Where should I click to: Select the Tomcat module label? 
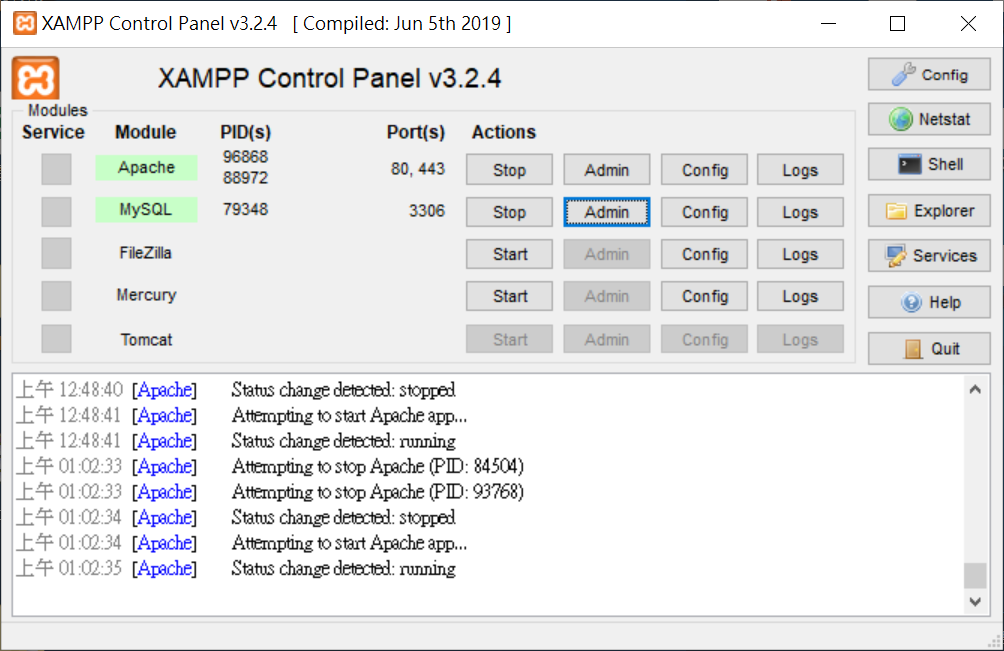146,339
